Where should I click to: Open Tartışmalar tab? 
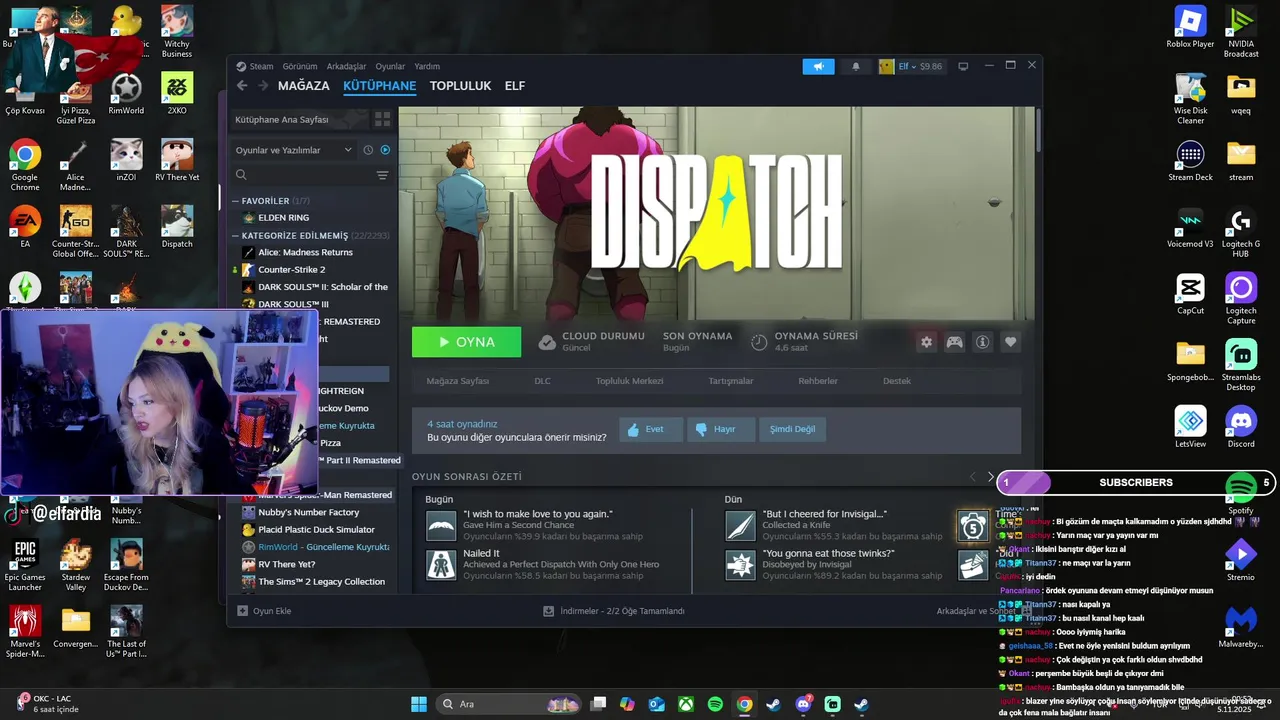coord(731,381)
